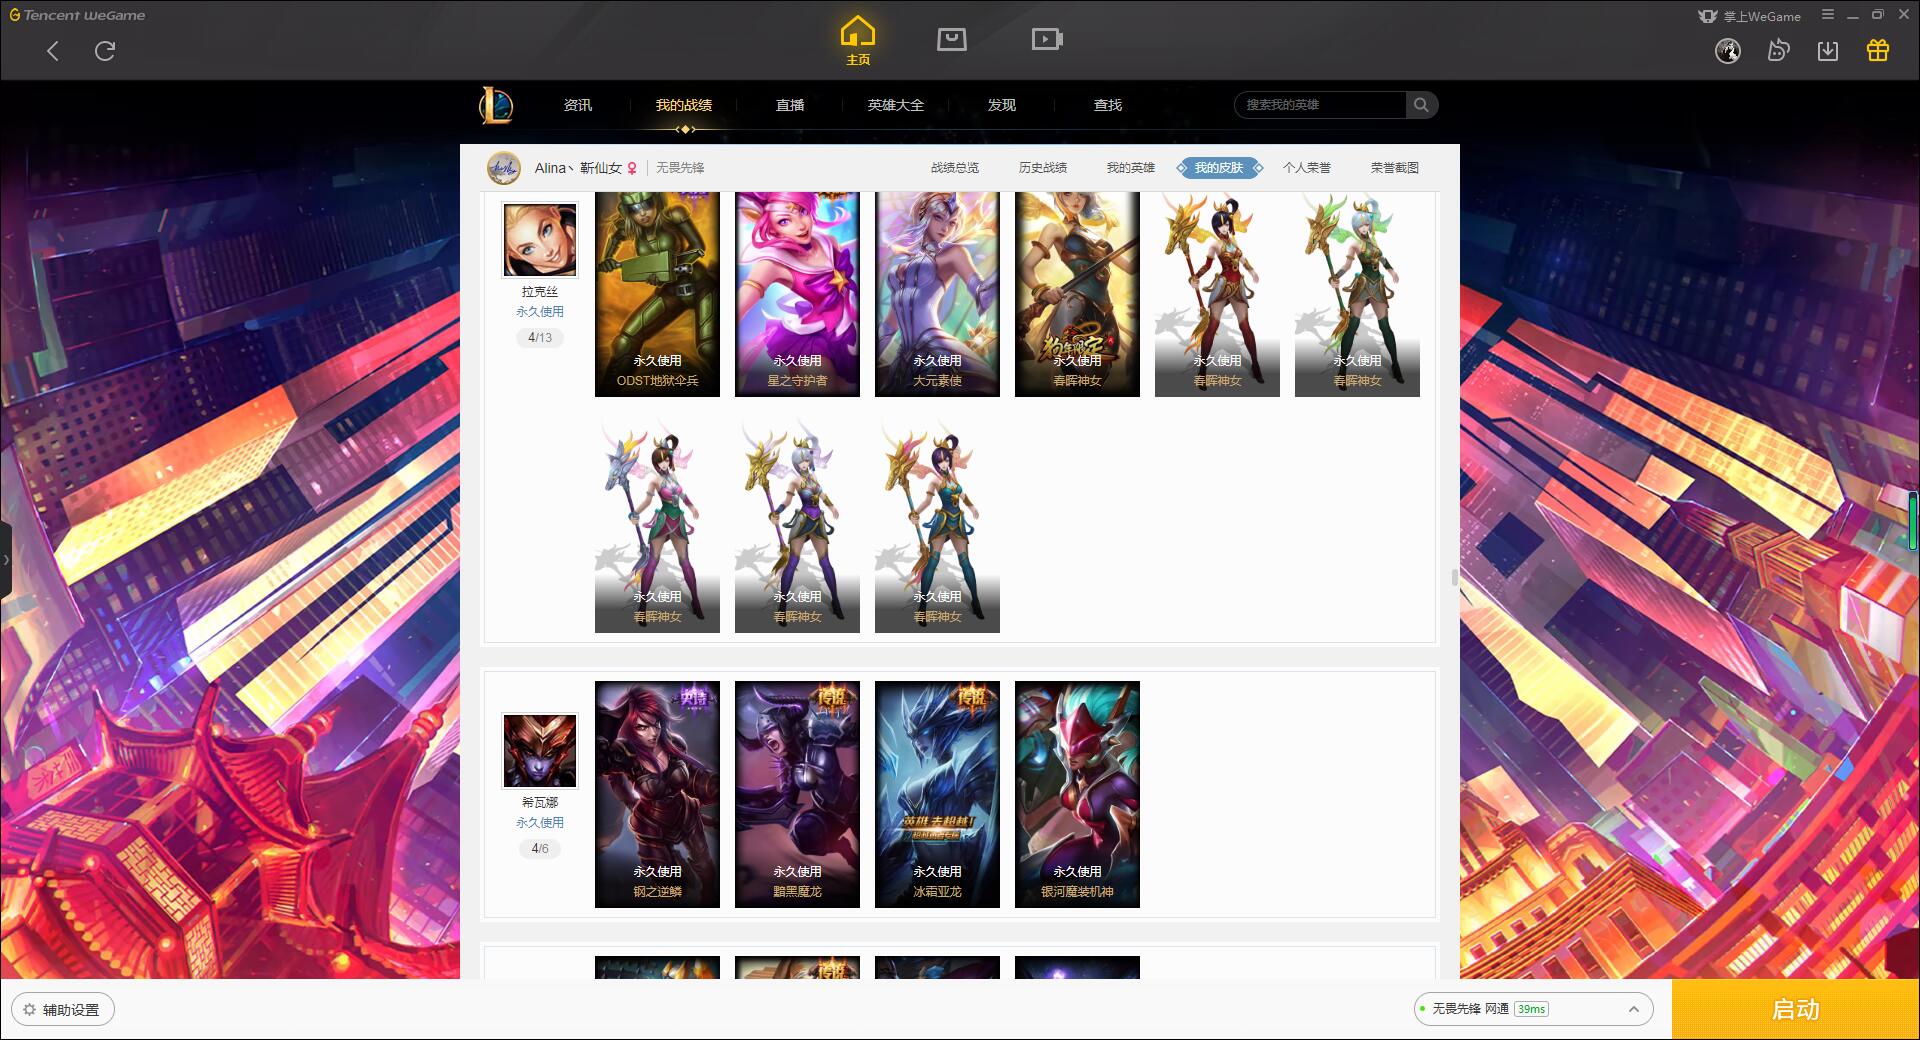Screen dimensions: 1920x1040
Task: Select the 我的皮肤 sub-tab
Action: [1219, 168]
